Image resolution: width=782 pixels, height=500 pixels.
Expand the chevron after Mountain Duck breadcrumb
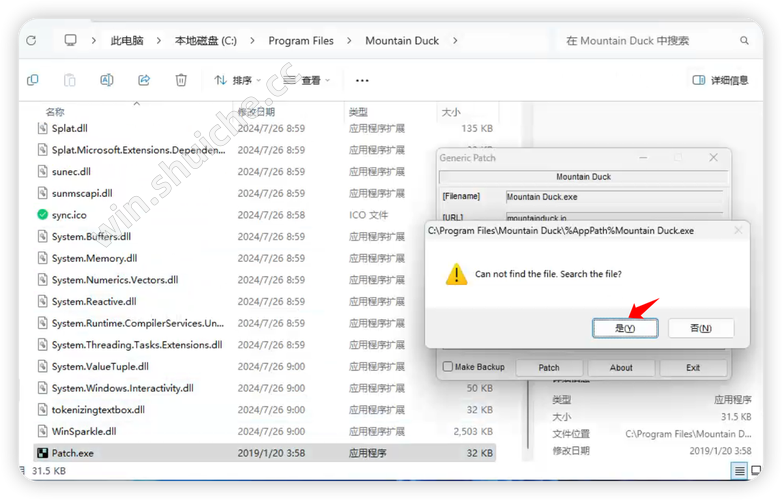(455, 41)
